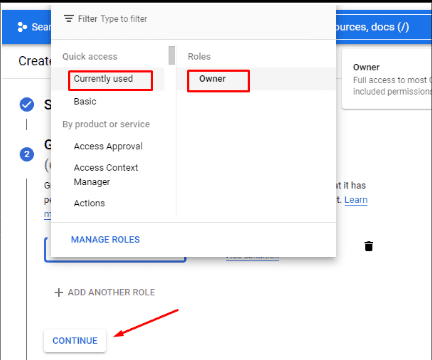Open the Learn more link

[356, 200]
